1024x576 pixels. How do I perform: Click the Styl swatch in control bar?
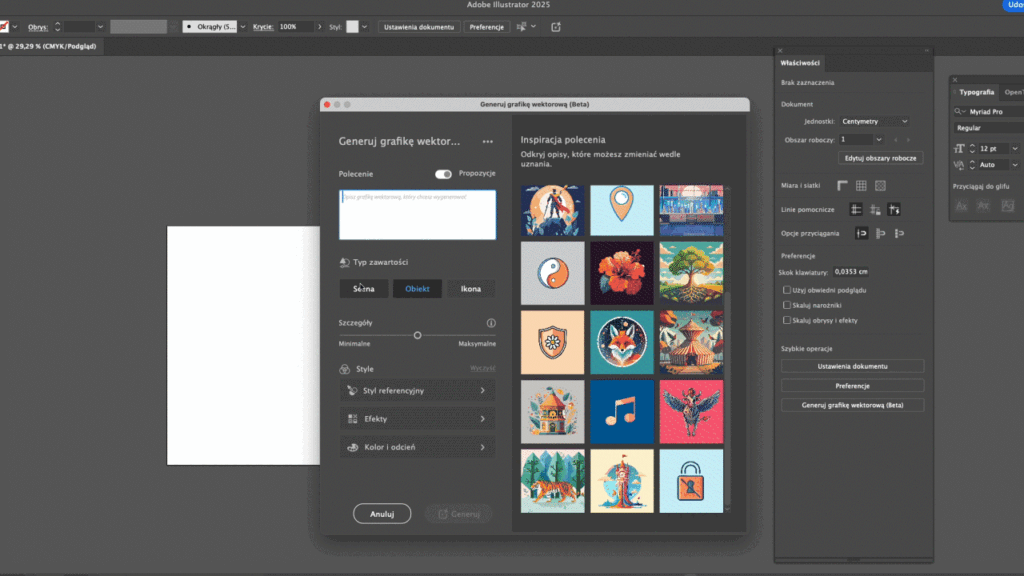352,27
